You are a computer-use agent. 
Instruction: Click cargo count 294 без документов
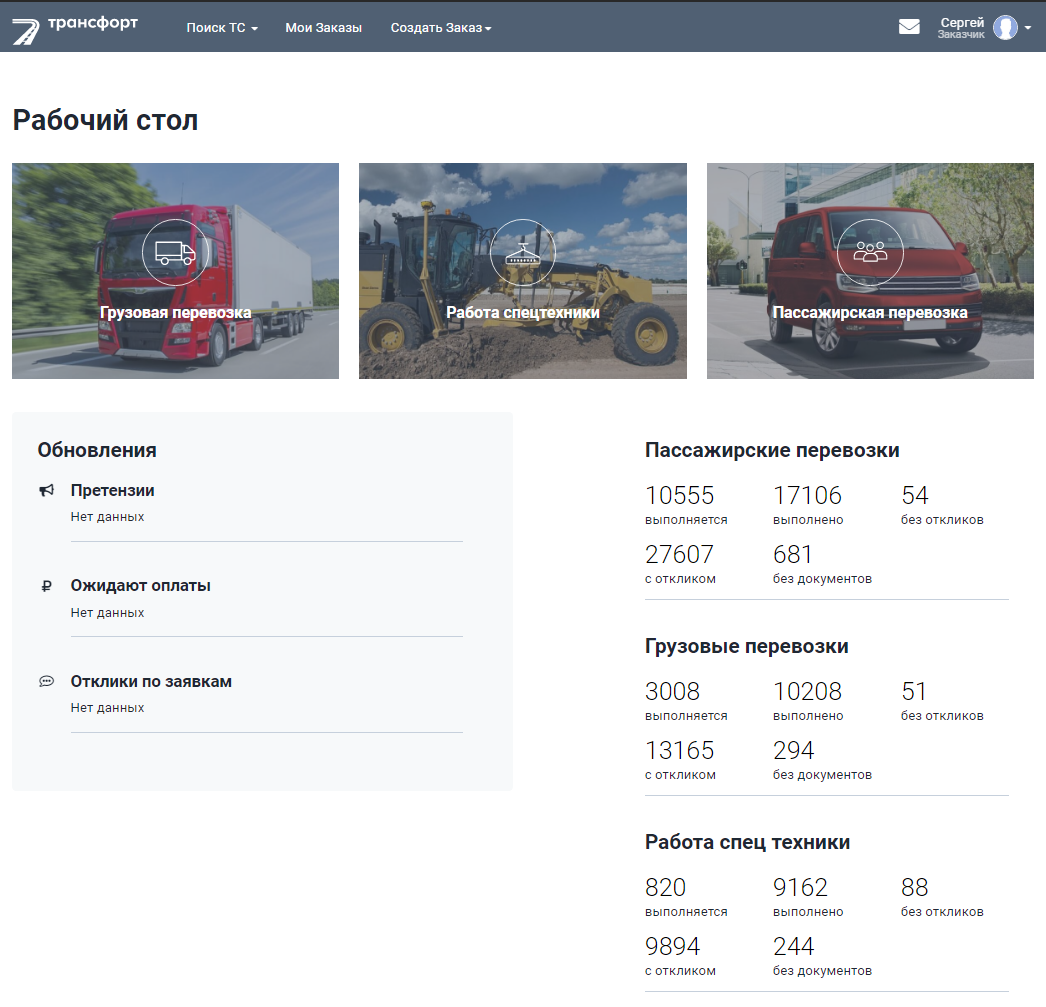822,760
